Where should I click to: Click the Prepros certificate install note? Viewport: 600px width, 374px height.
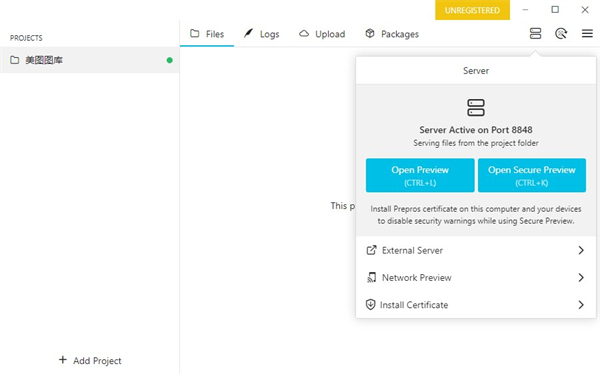coord(476,215)
